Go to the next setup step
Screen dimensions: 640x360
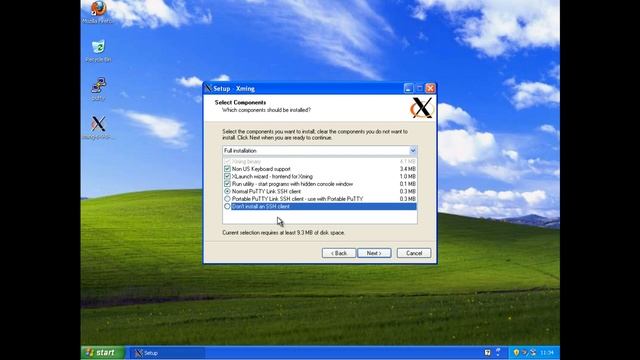[374, 253]
